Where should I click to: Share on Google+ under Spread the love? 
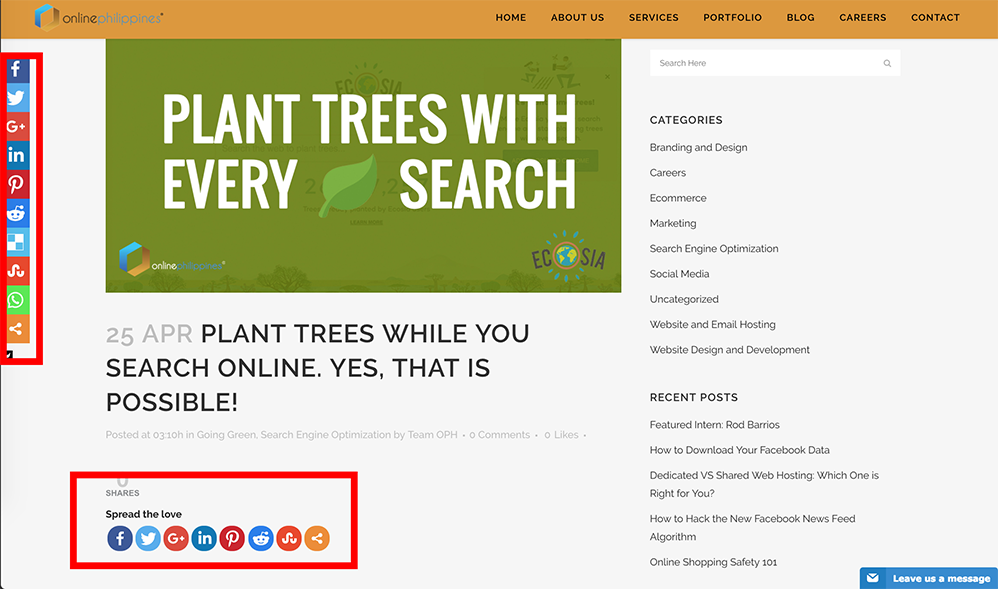point(176,539)
